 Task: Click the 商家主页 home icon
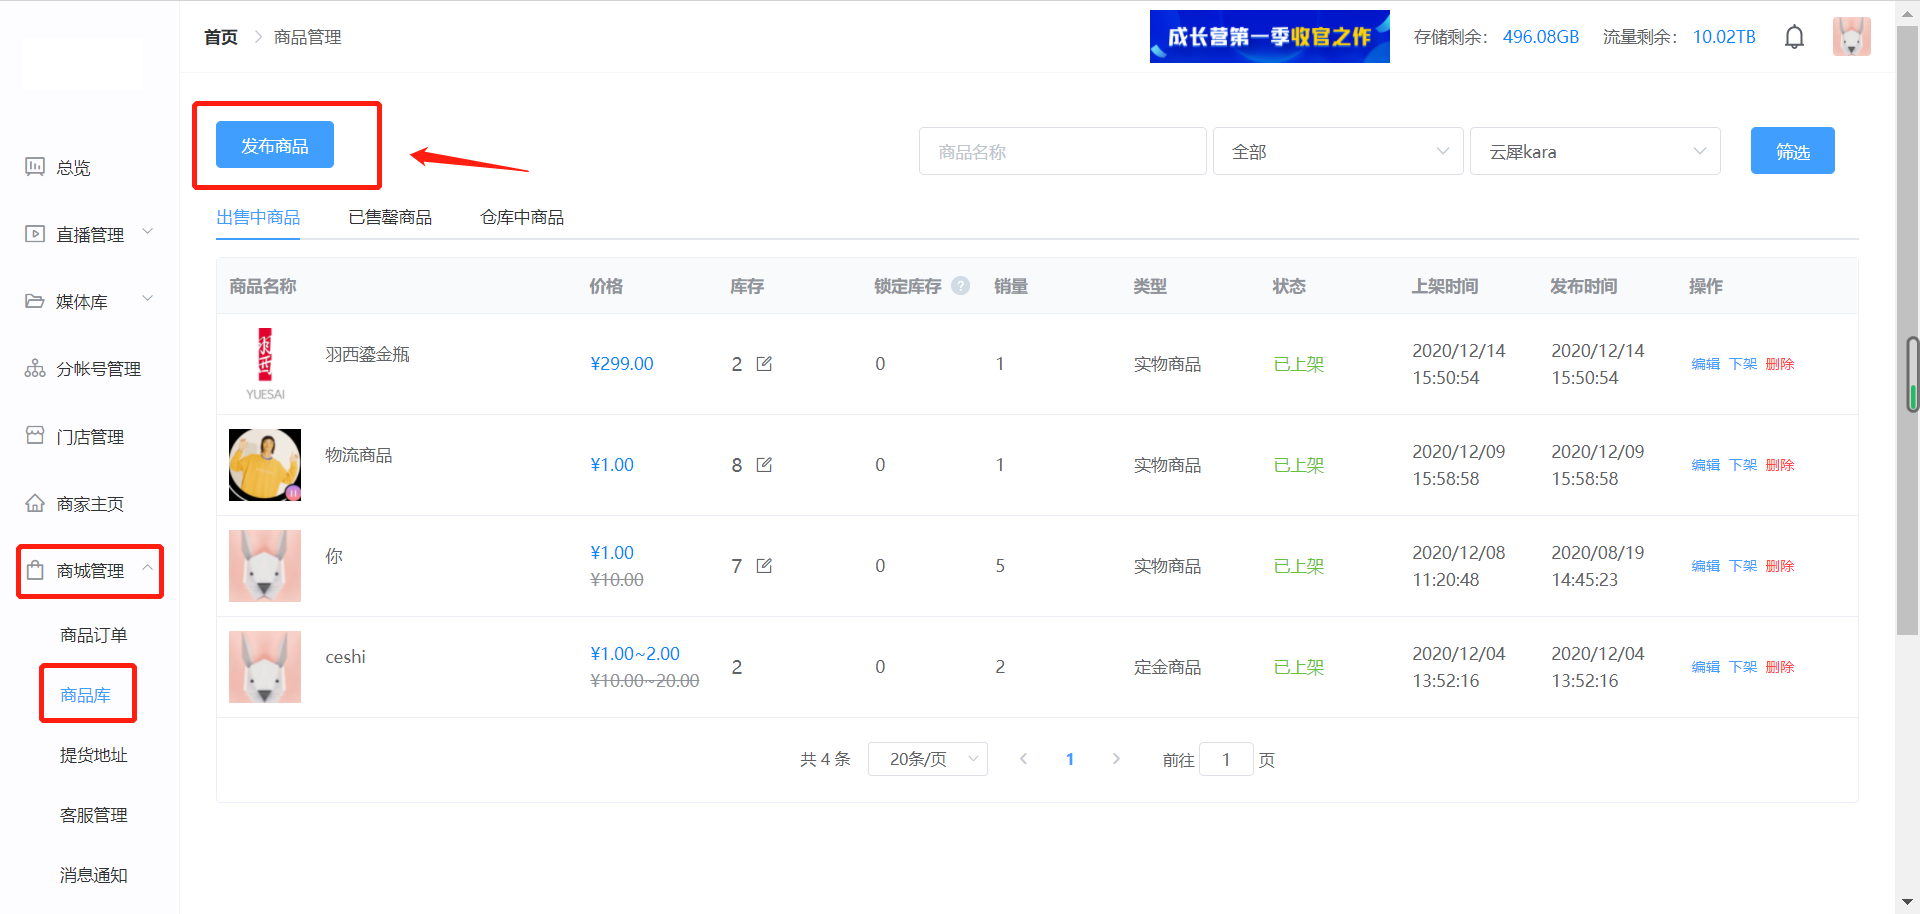click(x=35, y=503)
